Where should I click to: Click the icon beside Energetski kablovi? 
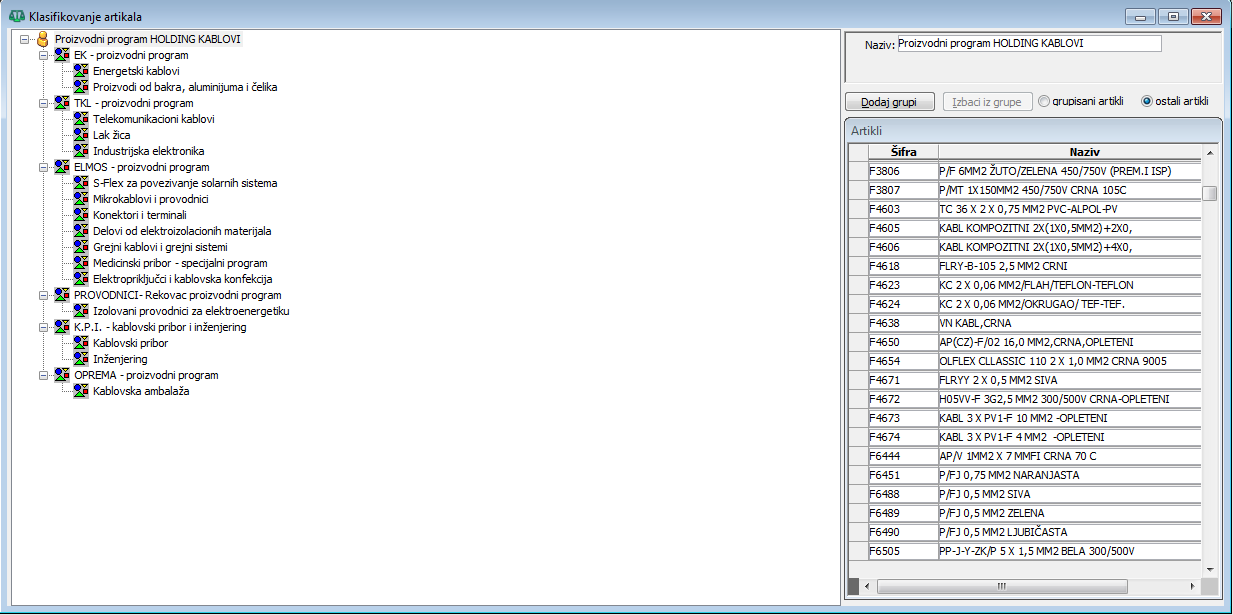pos(81,71)
